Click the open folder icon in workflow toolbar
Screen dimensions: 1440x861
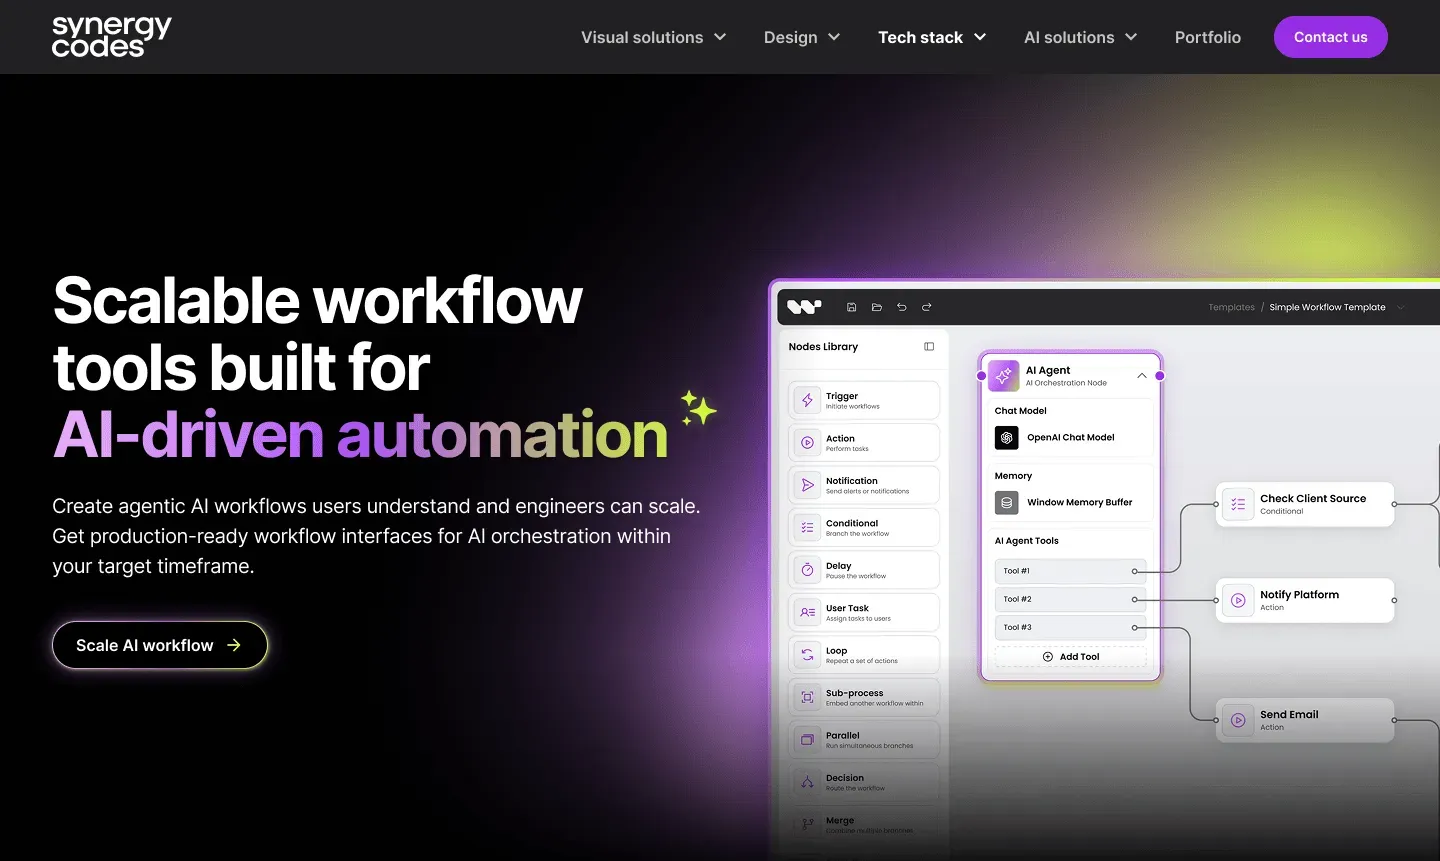click(x=877, y=307)
